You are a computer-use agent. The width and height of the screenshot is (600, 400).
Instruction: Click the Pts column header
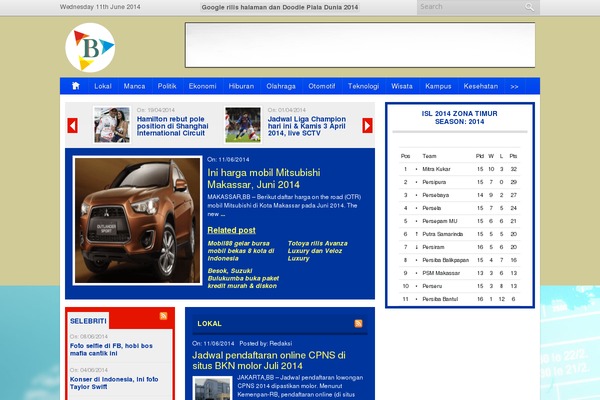click(513, 156)
